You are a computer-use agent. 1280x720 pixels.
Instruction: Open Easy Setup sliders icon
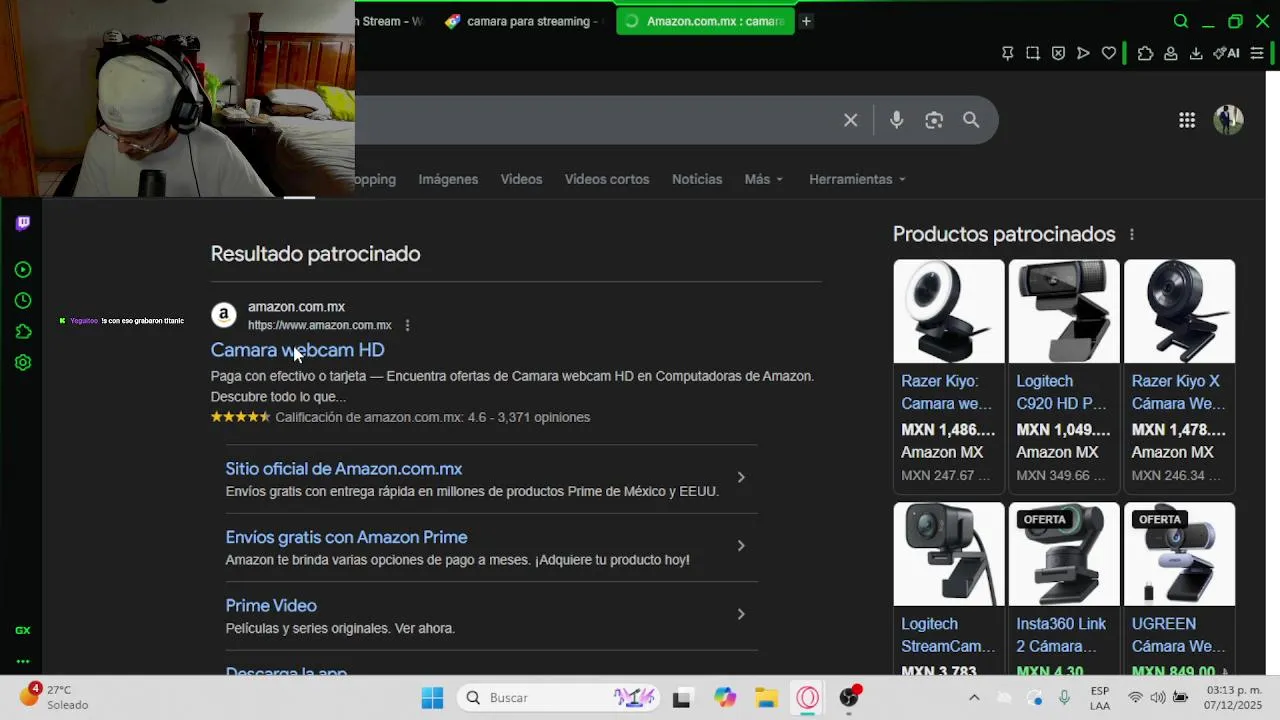(1257, 53)
